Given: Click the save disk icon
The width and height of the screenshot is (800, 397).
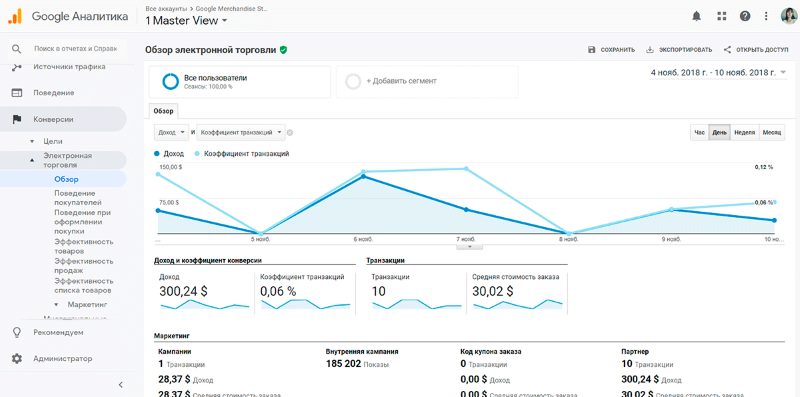Looking at the screenshot, I should (x=592, y=50).
